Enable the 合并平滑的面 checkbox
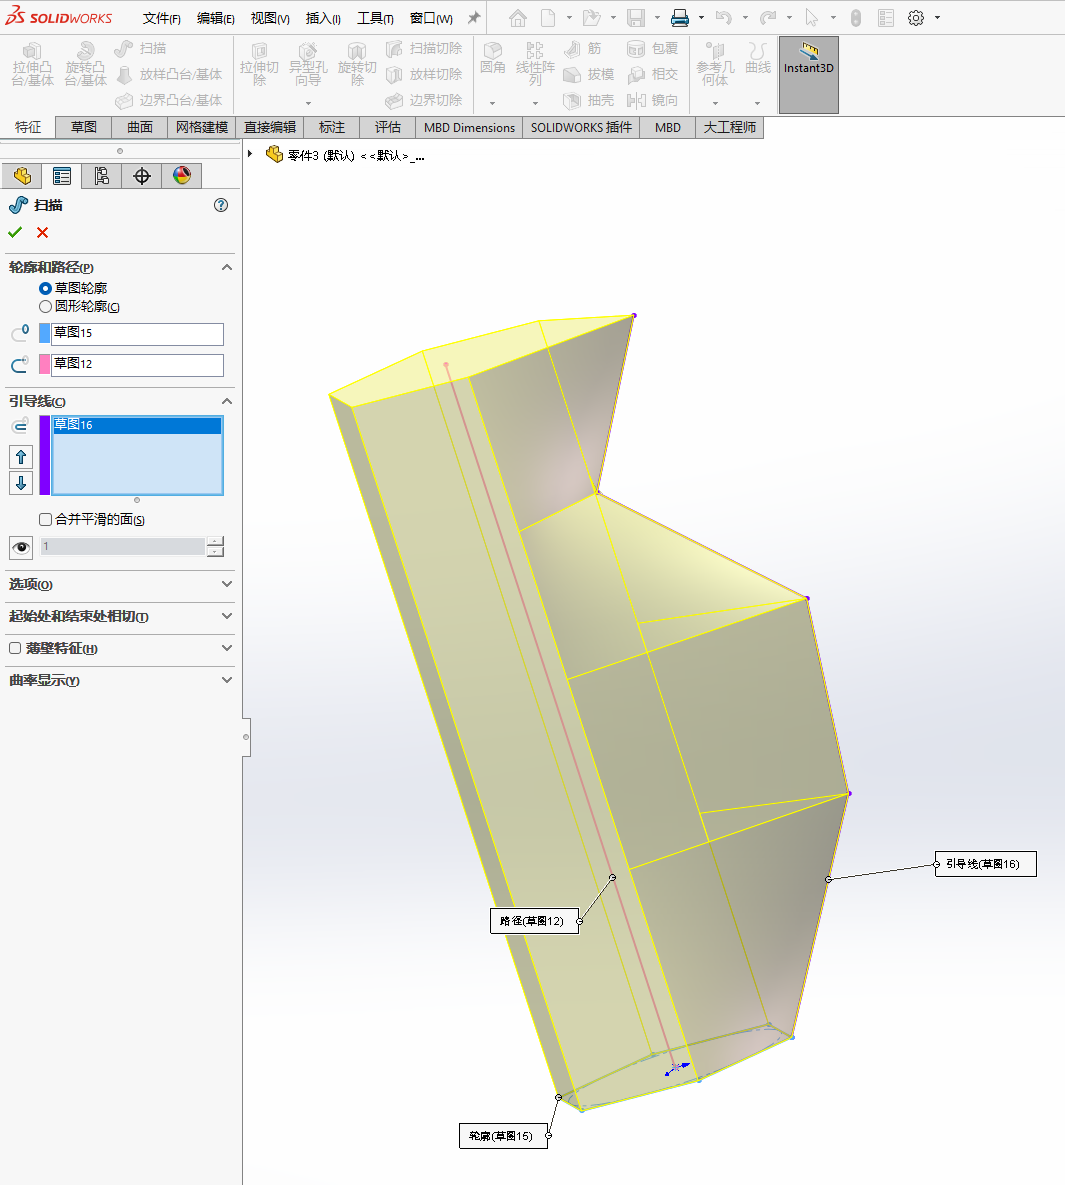 46,519
